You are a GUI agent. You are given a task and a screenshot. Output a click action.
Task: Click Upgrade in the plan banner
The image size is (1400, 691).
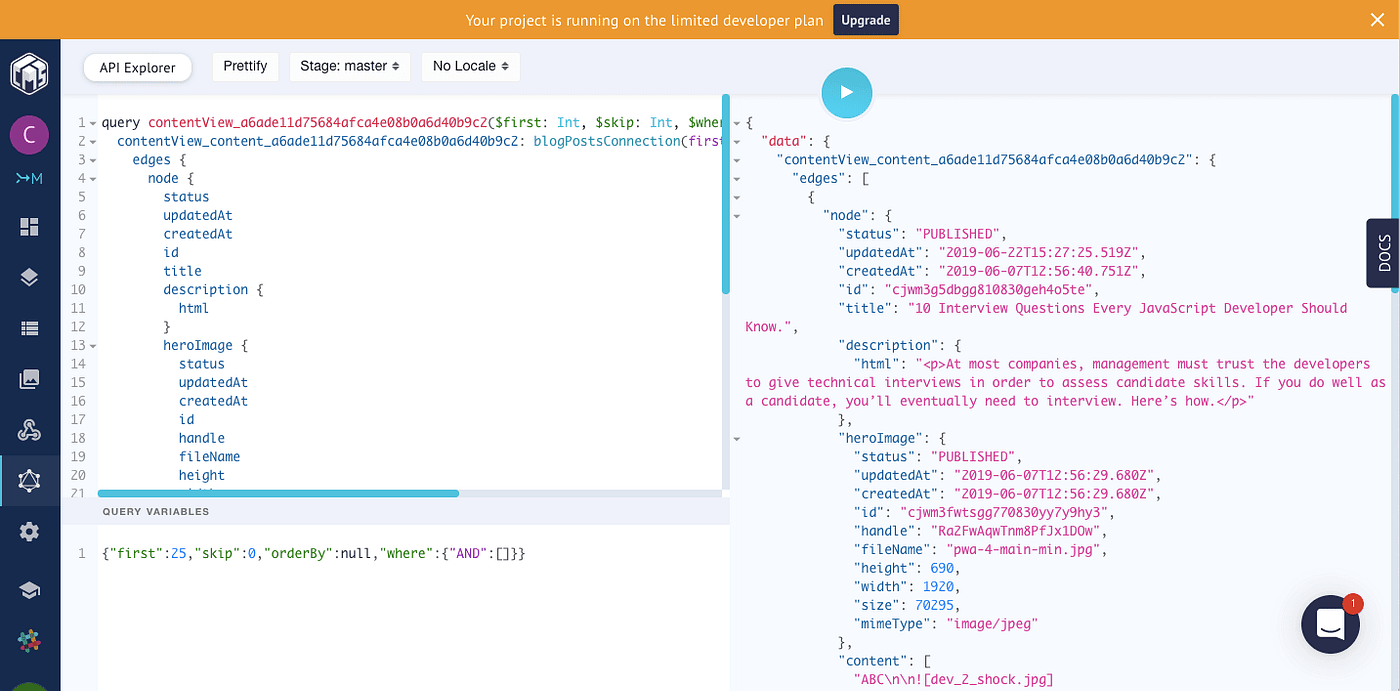click(865, 19)
